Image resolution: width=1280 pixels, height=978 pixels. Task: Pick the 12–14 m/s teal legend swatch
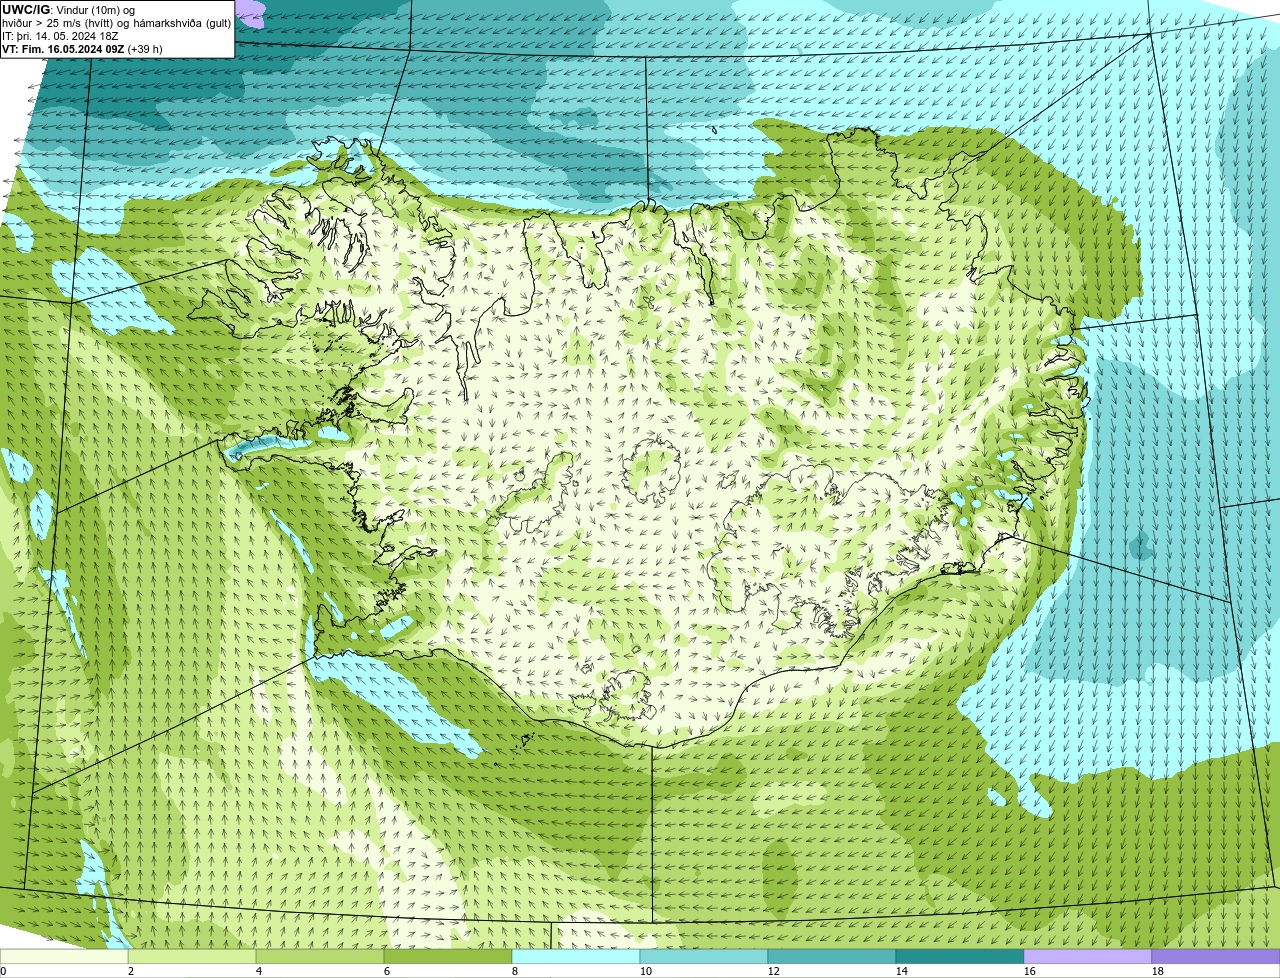coord(832,957)
